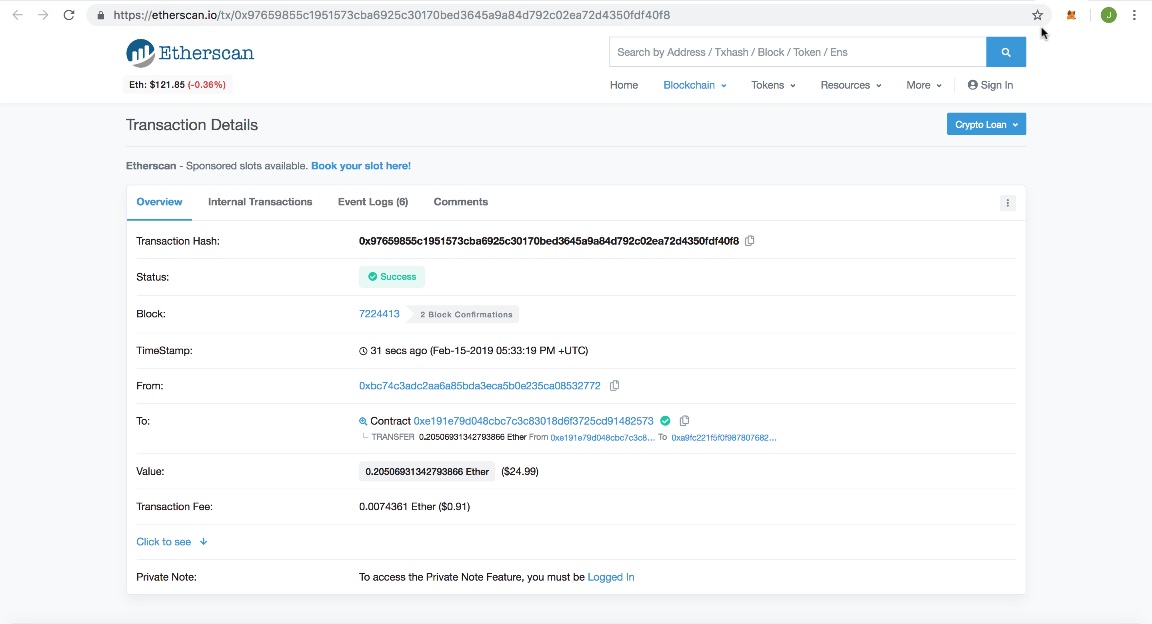
Task: Open the vertical ellipsis options in tab bar
Action: coord(1007,203)
